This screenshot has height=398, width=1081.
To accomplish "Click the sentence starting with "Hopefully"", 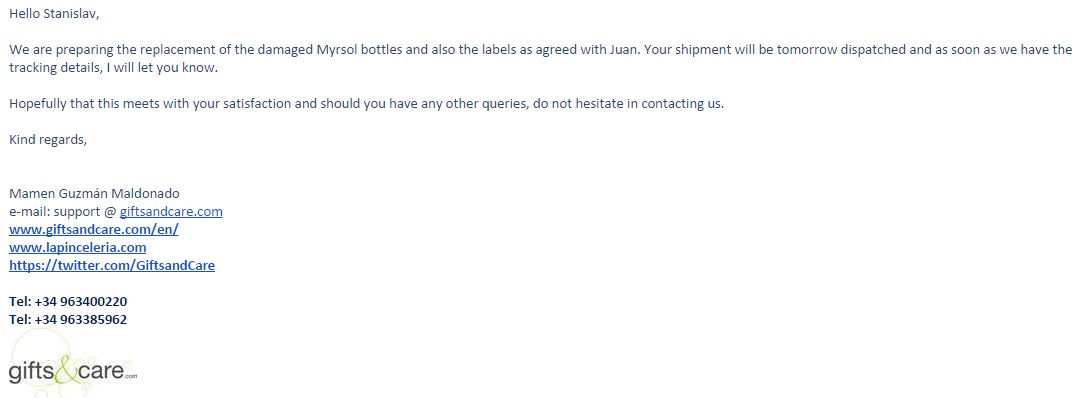I will tap(367, 105).
